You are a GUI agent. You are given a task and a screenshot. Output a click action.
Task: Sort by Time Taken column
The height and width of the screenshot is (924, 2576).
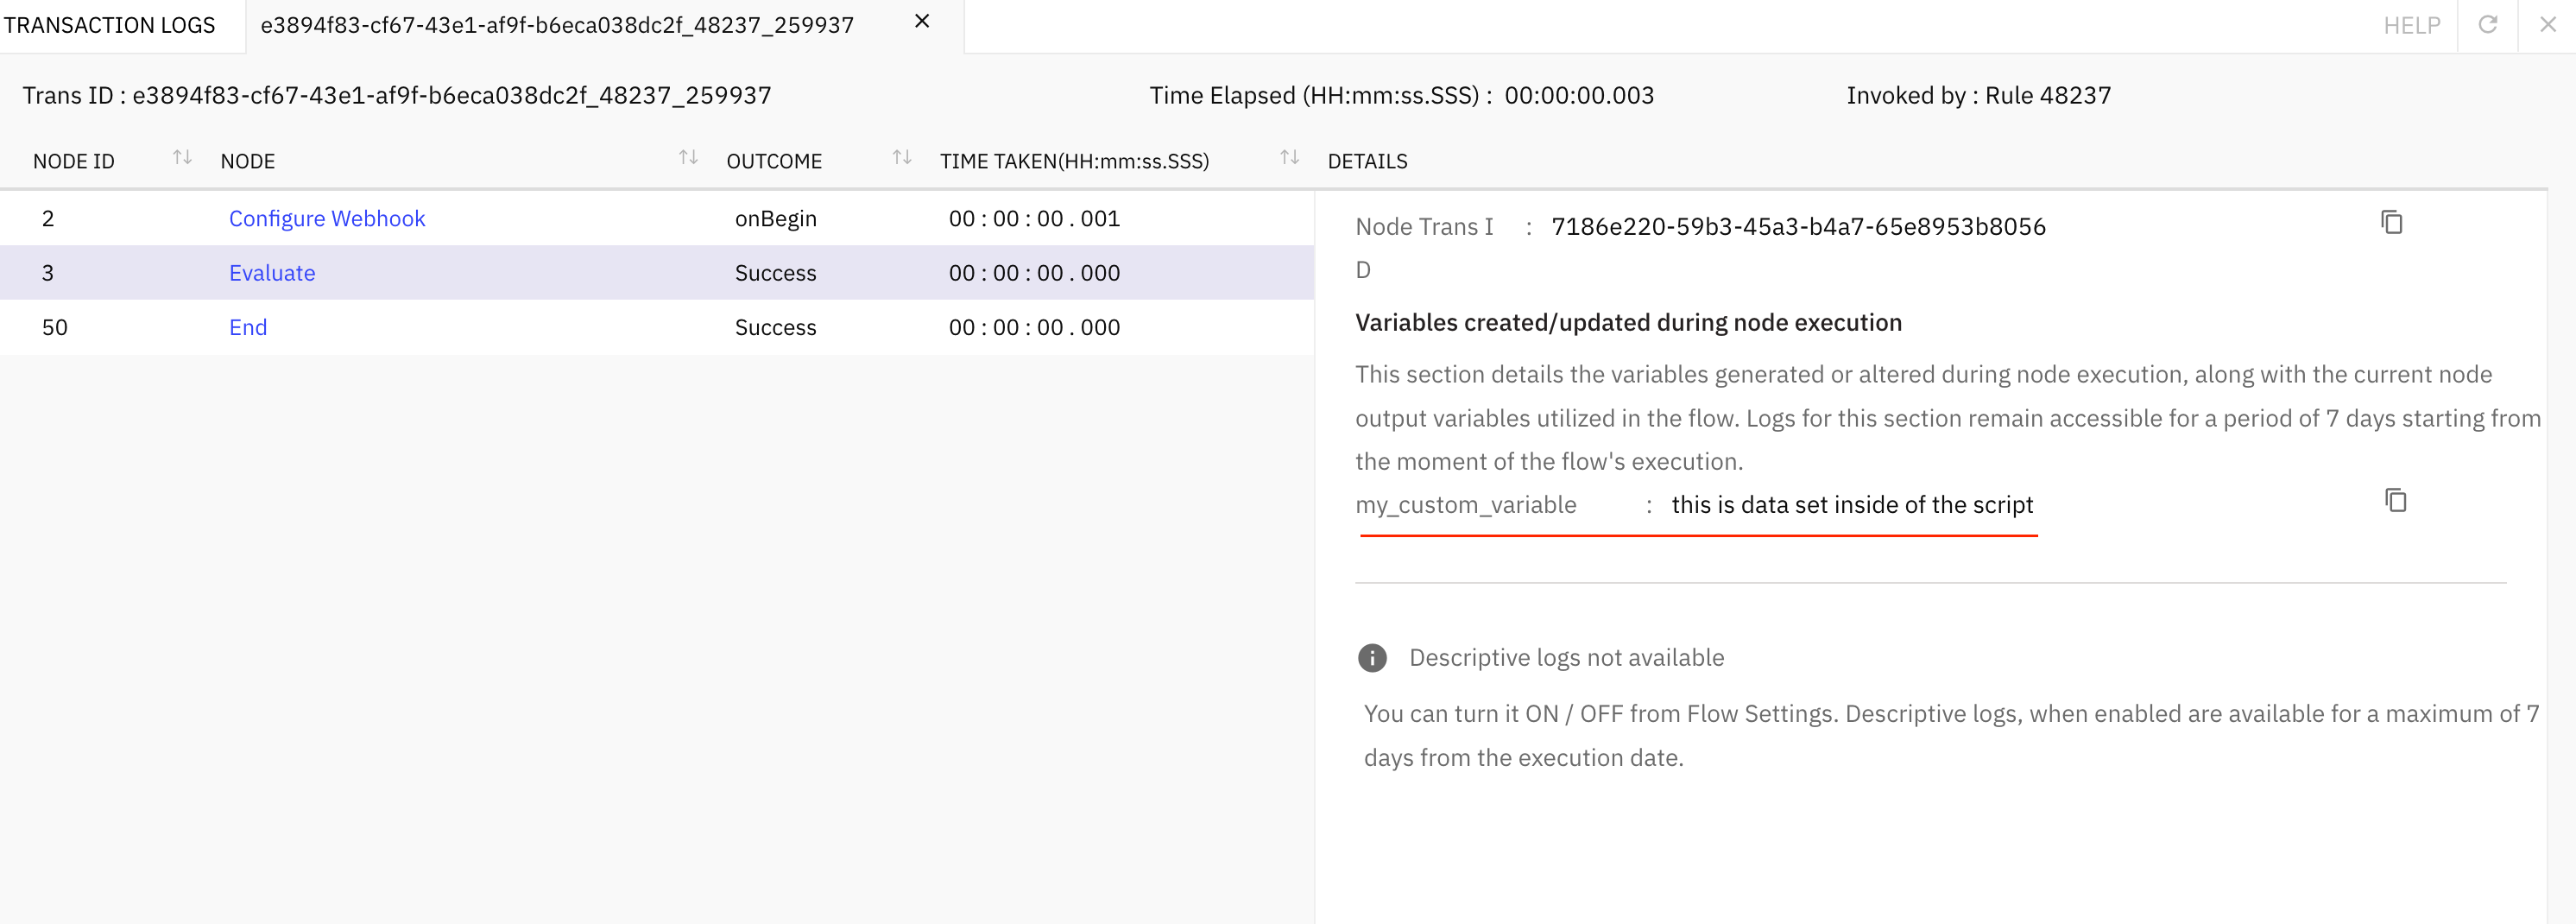[x=1290, y=158]
